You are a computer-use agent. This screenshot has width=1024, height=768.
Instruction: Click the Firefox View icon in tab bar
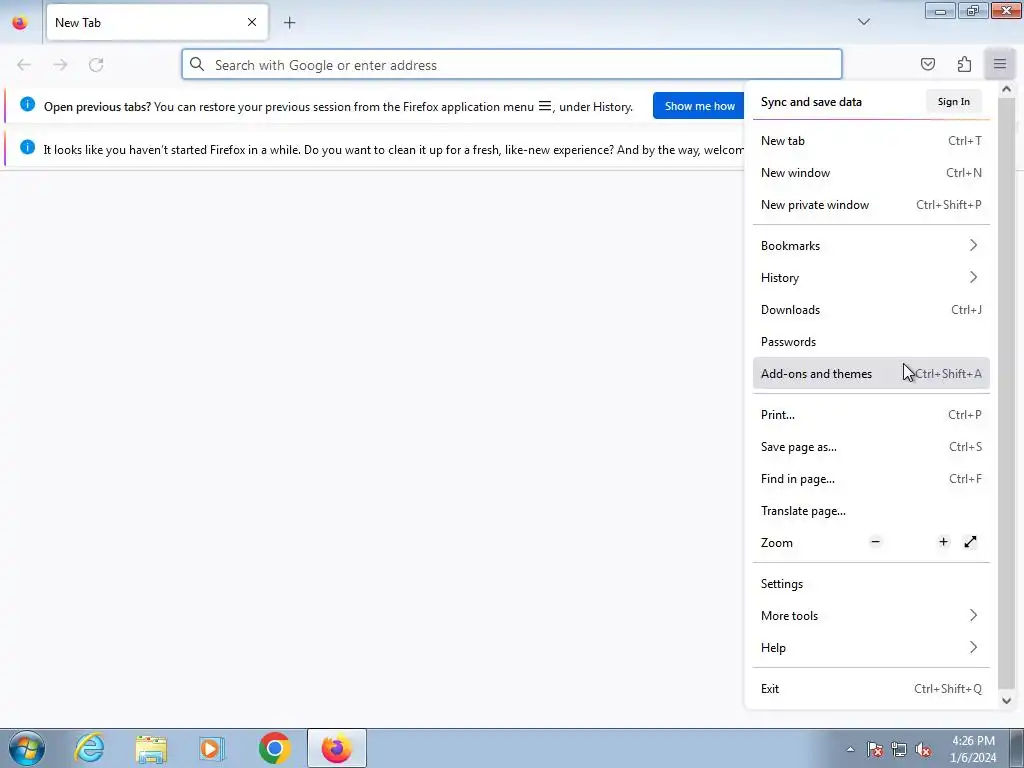click(20, 22)
